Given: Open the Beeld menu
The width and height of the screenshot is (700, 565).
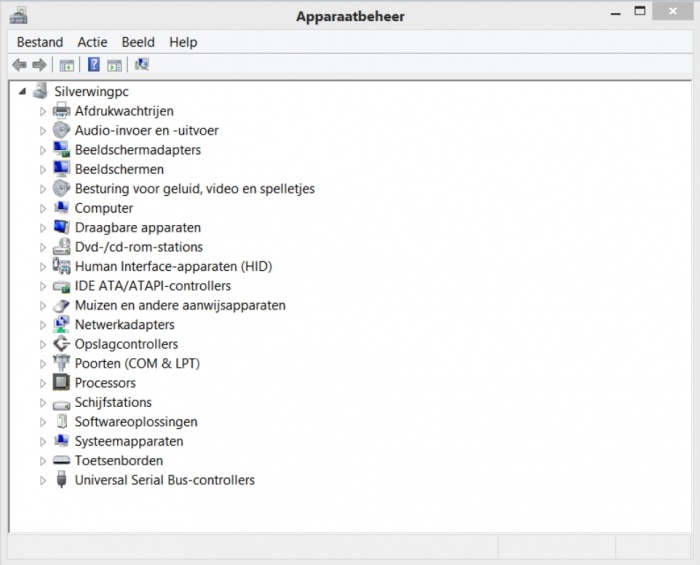Looking at the screenshot, I should click(138, 42).
